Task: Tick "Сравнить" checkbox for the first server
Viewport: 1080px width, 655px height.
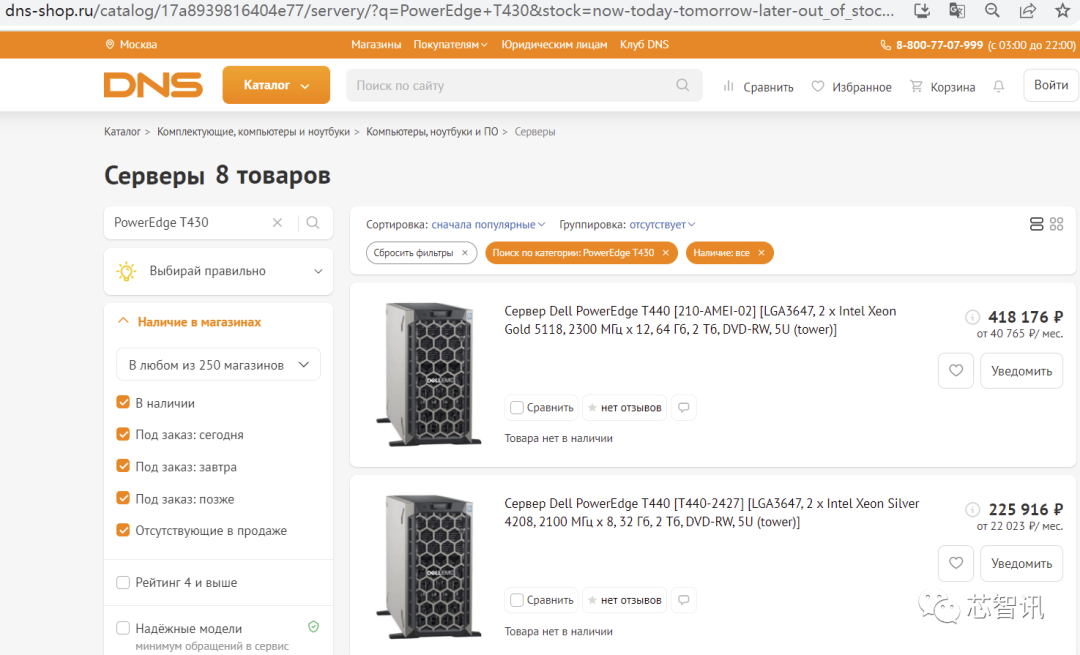Action: point(517,408)
